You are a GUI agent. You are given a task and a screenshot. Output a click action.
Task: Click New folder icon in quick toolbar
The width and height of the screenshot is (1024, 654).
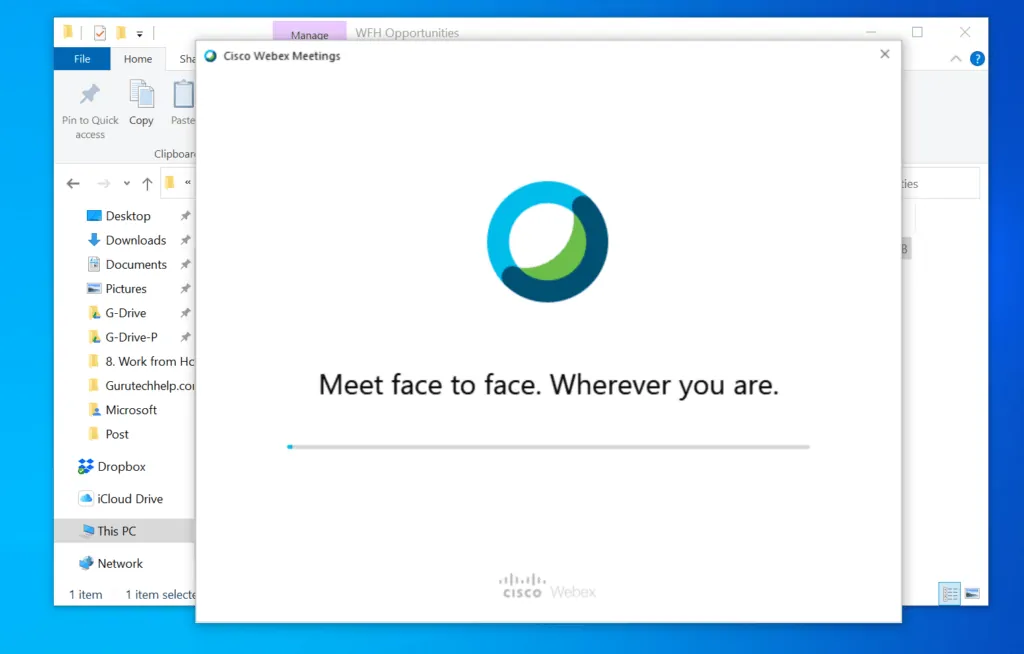click(121, 33)
